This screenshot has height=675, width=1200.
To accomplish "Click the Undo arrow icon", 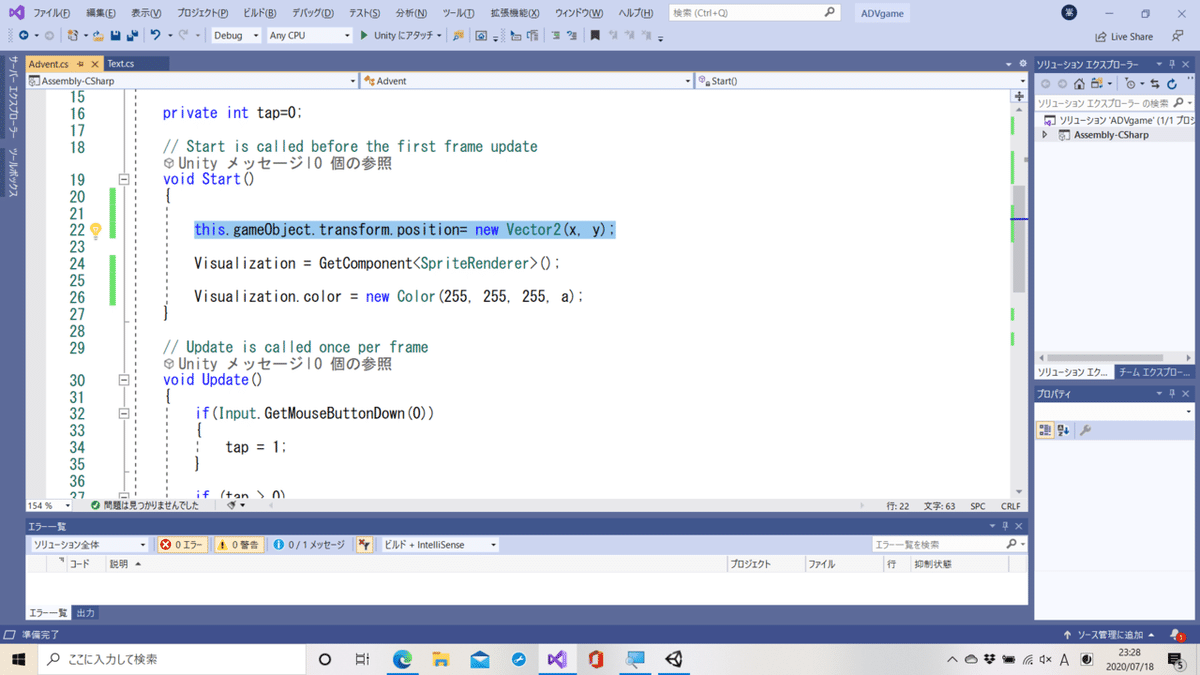I will click(155, 35).
